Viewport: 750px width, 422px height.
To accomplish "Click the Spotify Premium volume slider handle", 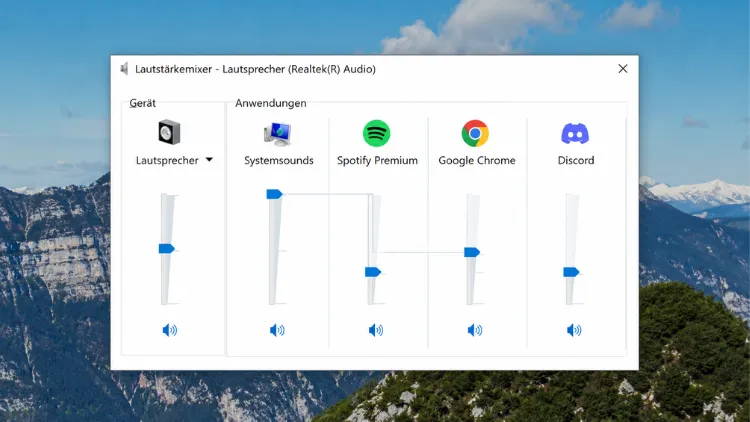I will click(x=373, y=272).
